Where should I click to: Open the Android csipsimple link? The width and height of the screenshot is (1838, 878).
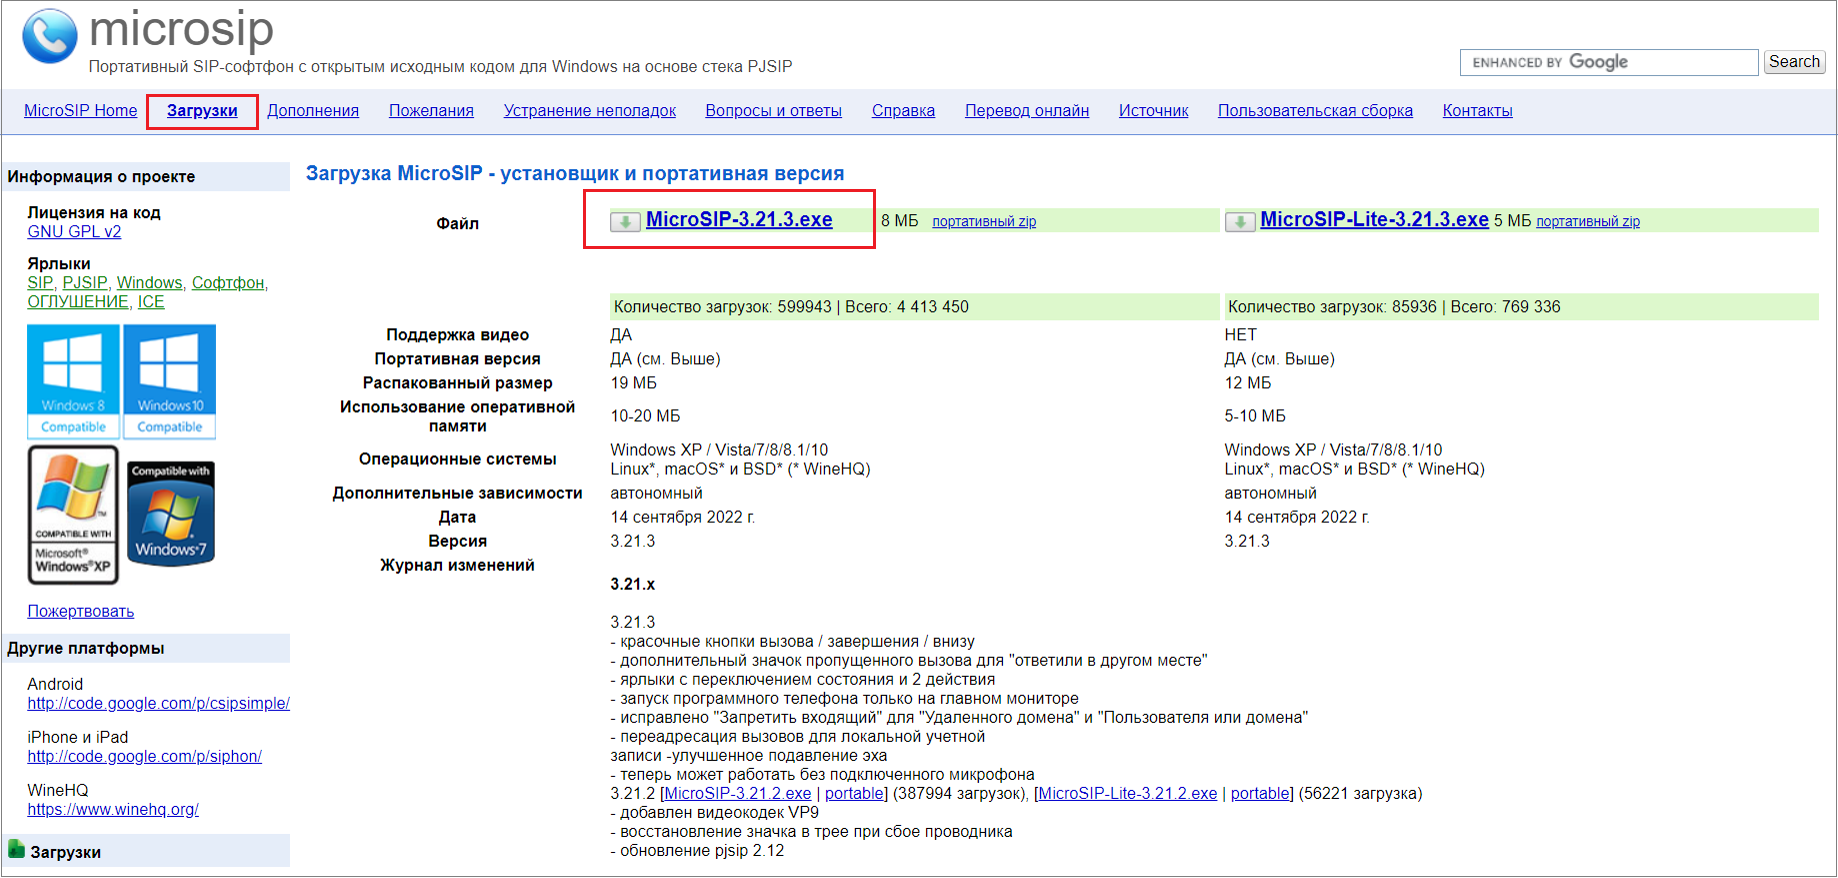pyautogui.click(x=158, y=704)
